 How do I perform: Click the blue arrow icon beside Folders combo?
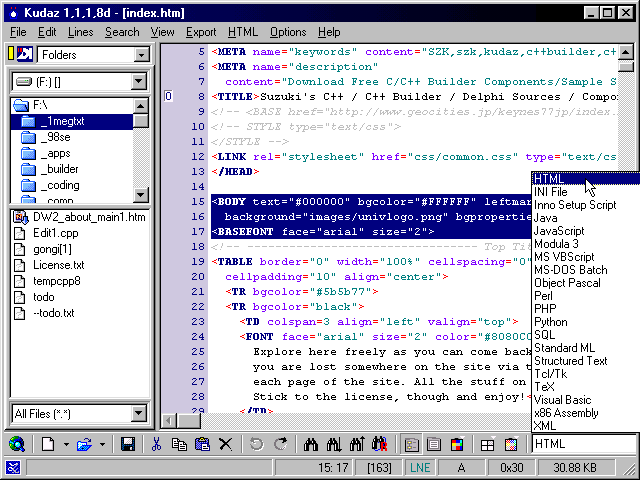(24, 54)
